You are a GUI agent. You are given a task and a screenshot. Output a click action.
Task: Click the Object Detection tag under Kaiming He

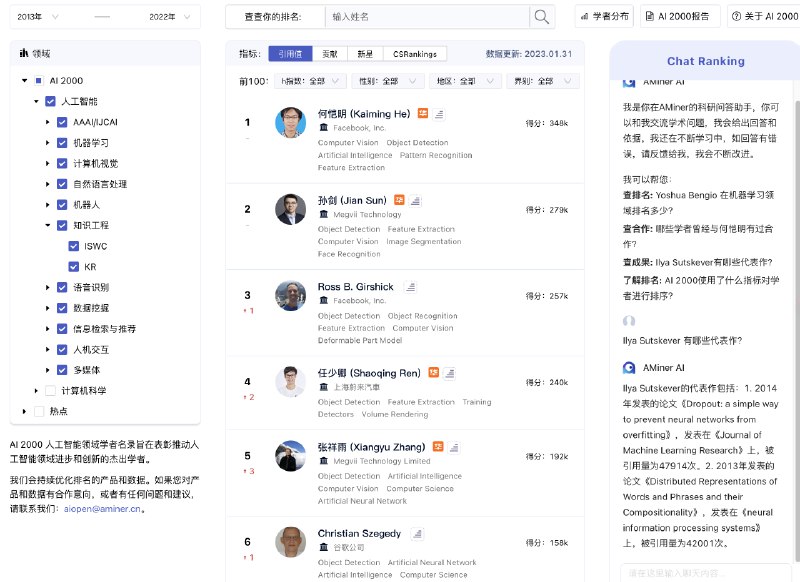(x=417, y=142)
